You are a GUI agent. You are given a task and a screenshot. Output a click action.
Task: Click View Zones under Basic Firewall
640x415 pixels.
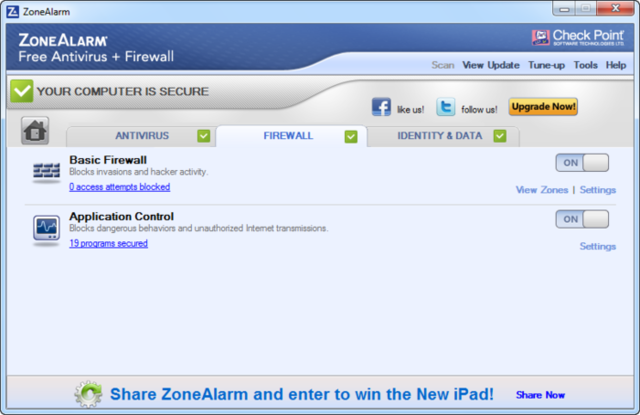[542, 190]
